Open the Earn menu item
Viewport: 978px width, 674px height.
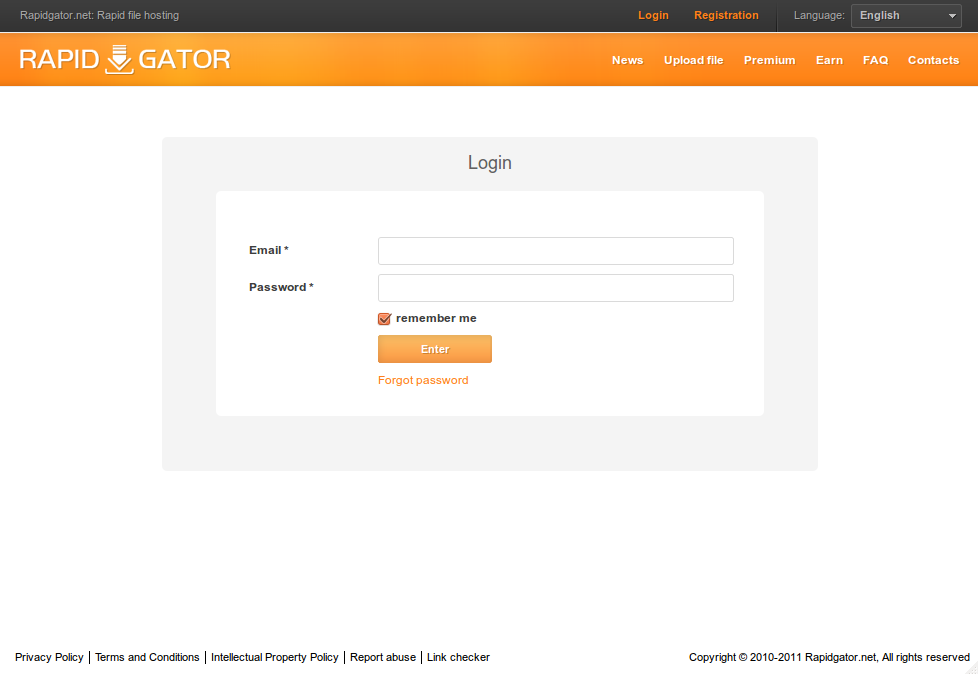tap(829, 60)
